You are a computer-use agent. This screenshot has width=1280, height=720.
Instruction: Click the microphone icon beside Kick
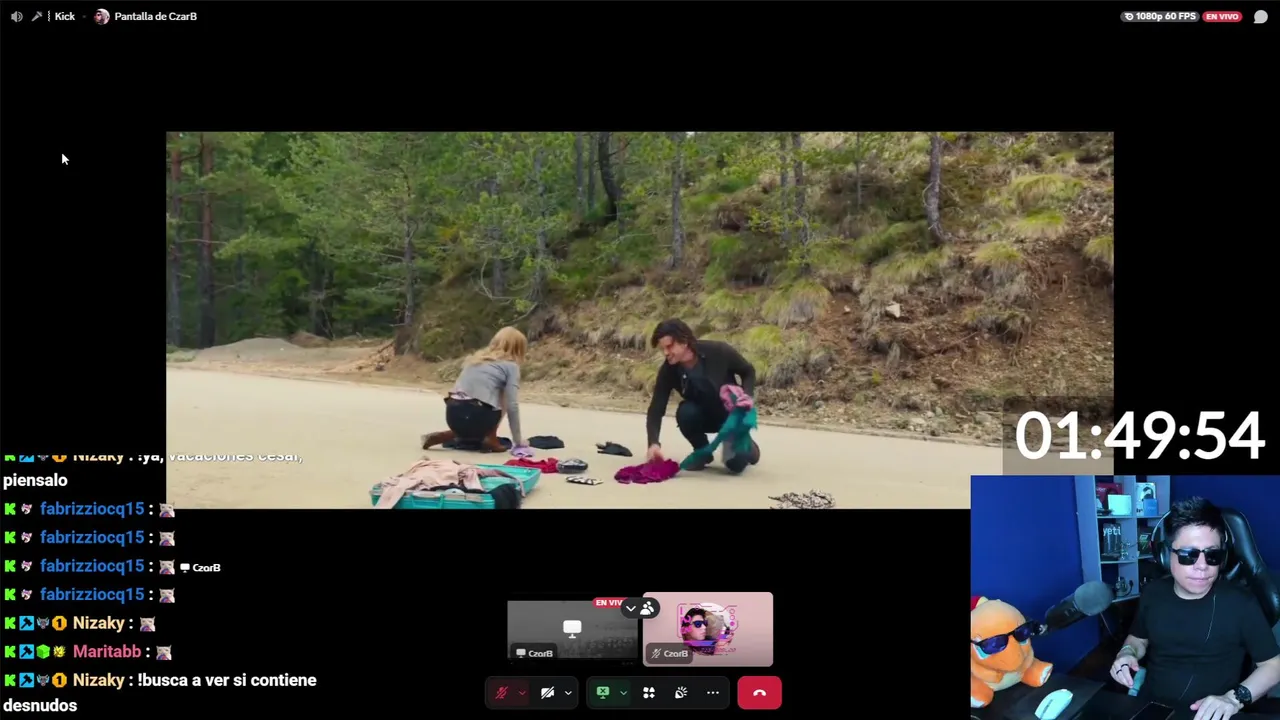click(x=37, y=16)
